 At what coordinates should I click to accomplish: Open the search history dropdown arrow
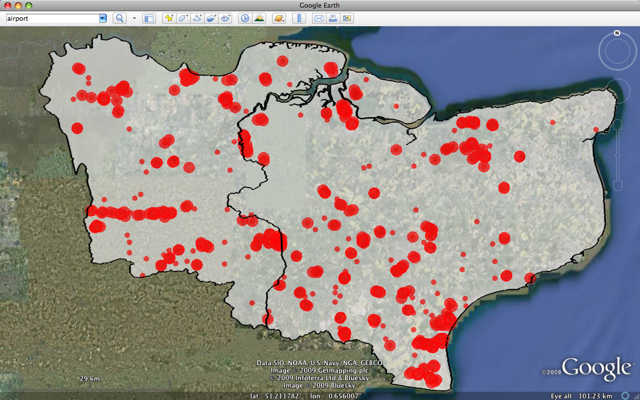click(x=103, y=18)
